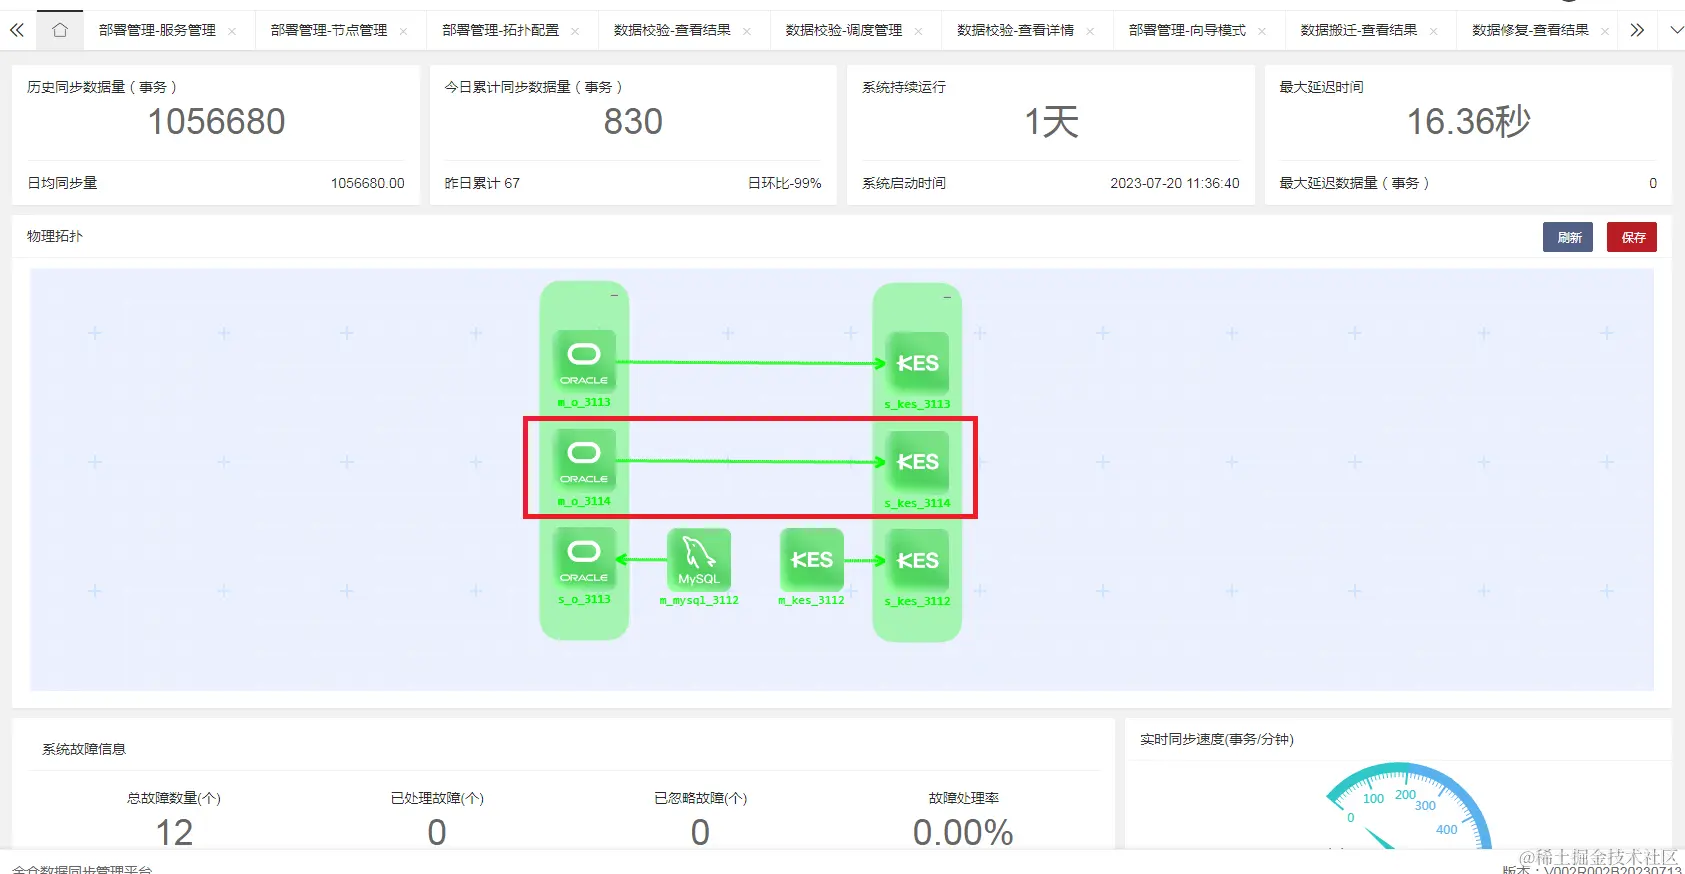Click the 已忽略故障(个) label
Screen dimensions: 1685x874
click(700, 798)
